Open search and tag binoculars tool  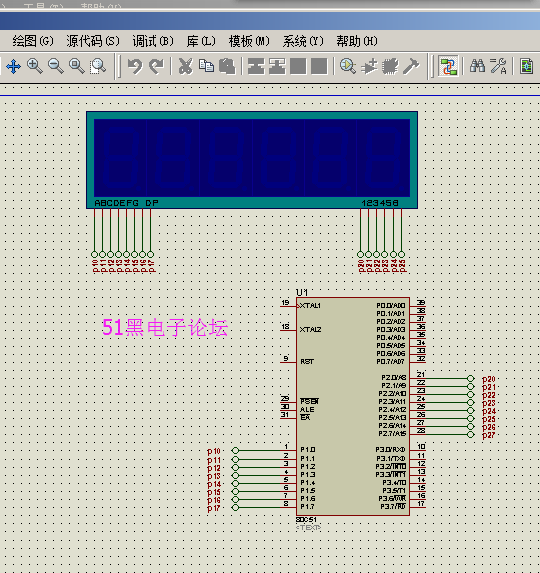coord(477,67)
